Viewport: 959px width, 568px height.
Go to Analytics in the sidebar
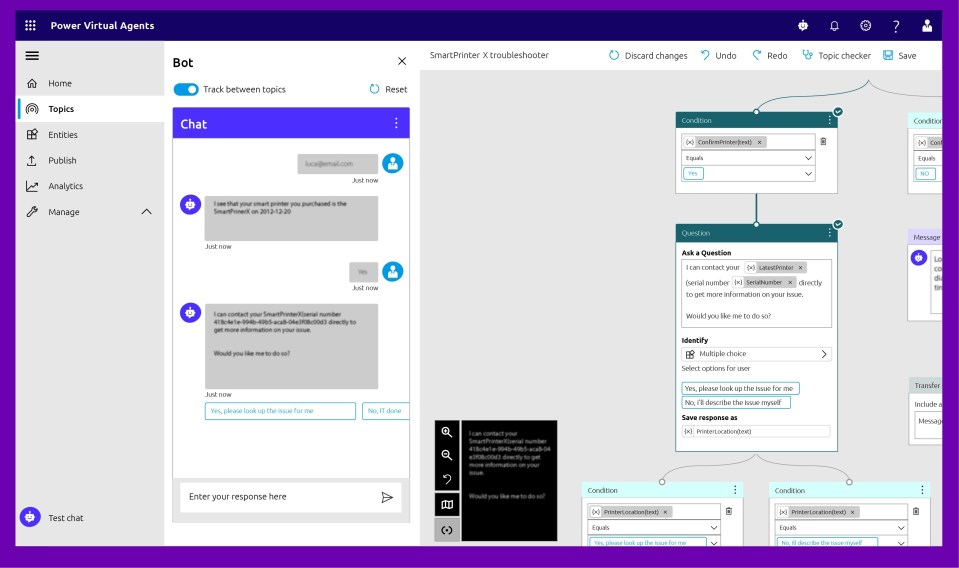[x=66, y=186]
